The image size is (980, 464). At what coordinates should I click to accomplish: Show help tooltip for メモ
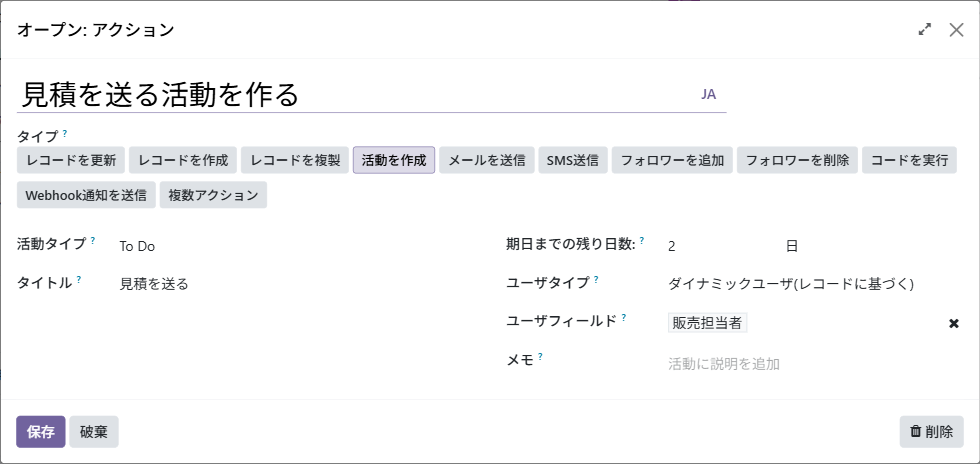(540, 356)
